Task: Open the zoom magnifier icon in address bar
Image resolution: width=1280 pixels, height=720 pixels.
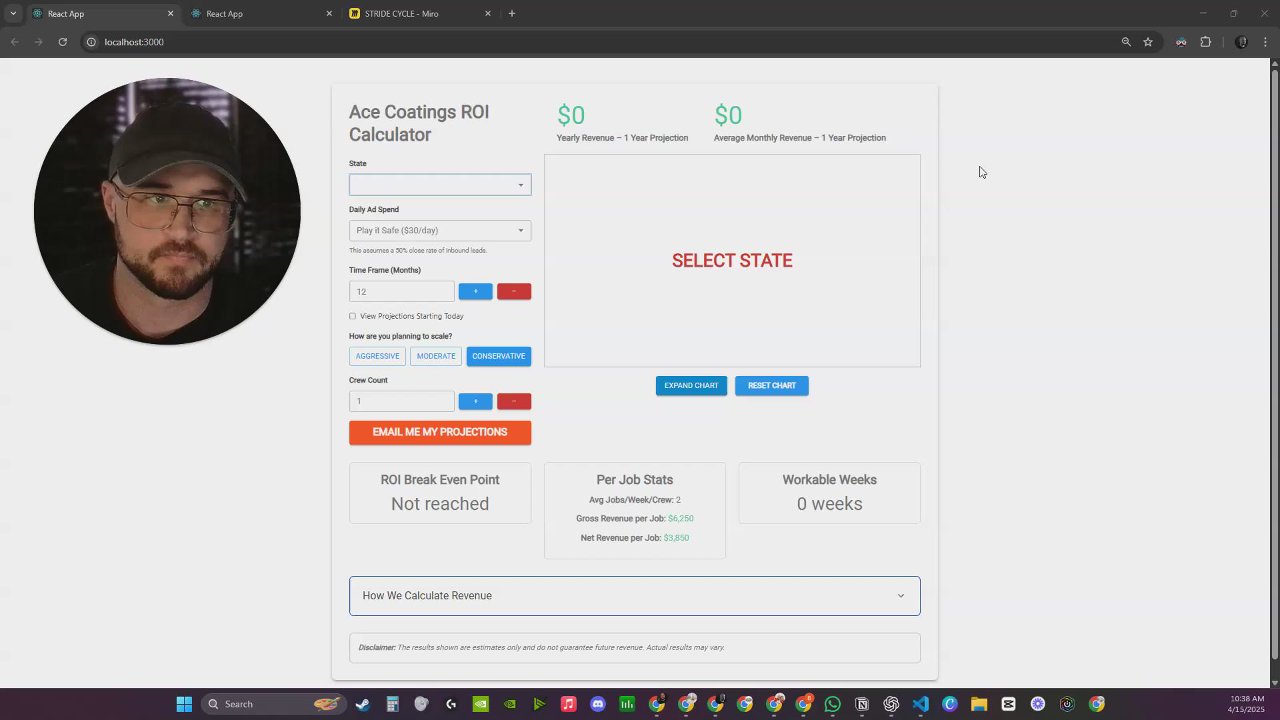Action: pos(1126,42)
